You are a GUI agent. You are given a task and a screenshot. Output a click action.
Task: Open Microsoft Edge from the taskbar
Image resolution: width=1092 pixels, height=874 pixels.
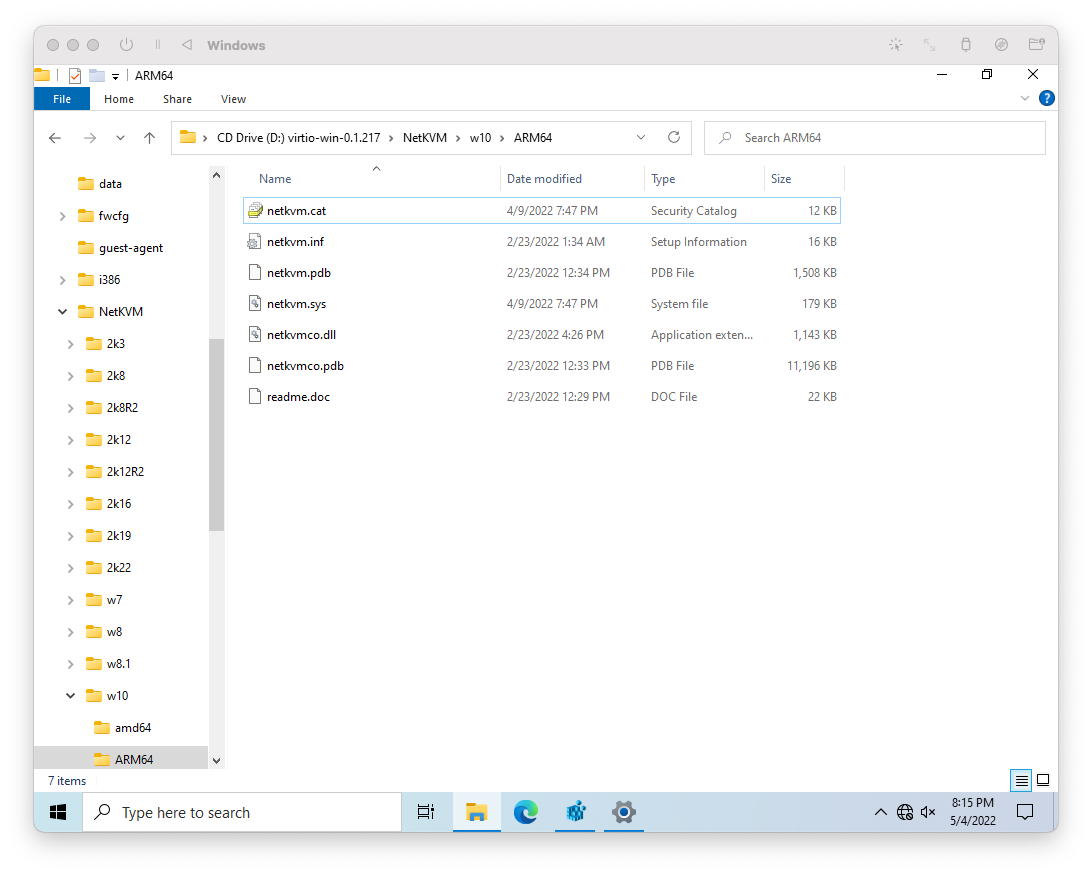pyautogui.click(x=526, y=812)
